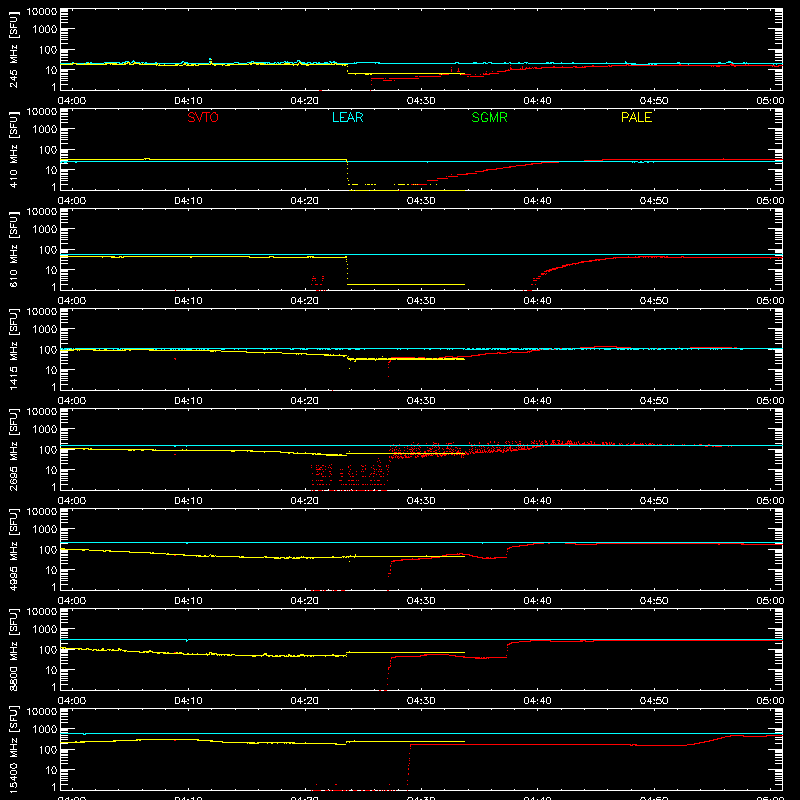
Task: Select the 8800 MHz [SFU] axis label
Action: (13, 649)
